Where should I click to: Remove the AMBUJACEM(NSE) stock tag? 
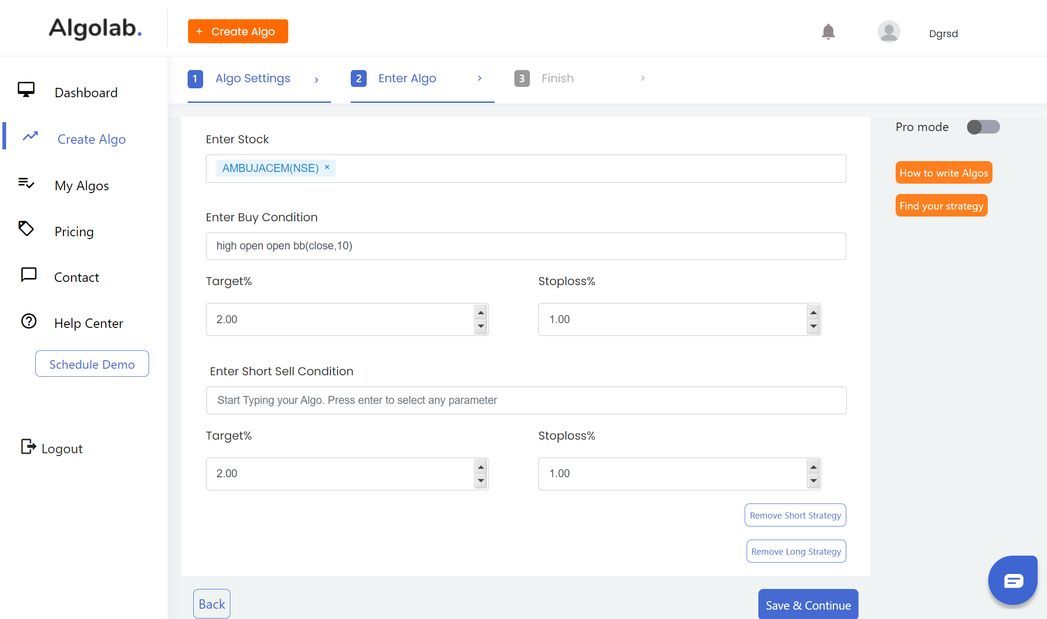pyautogui.click(x=327, y=168)
